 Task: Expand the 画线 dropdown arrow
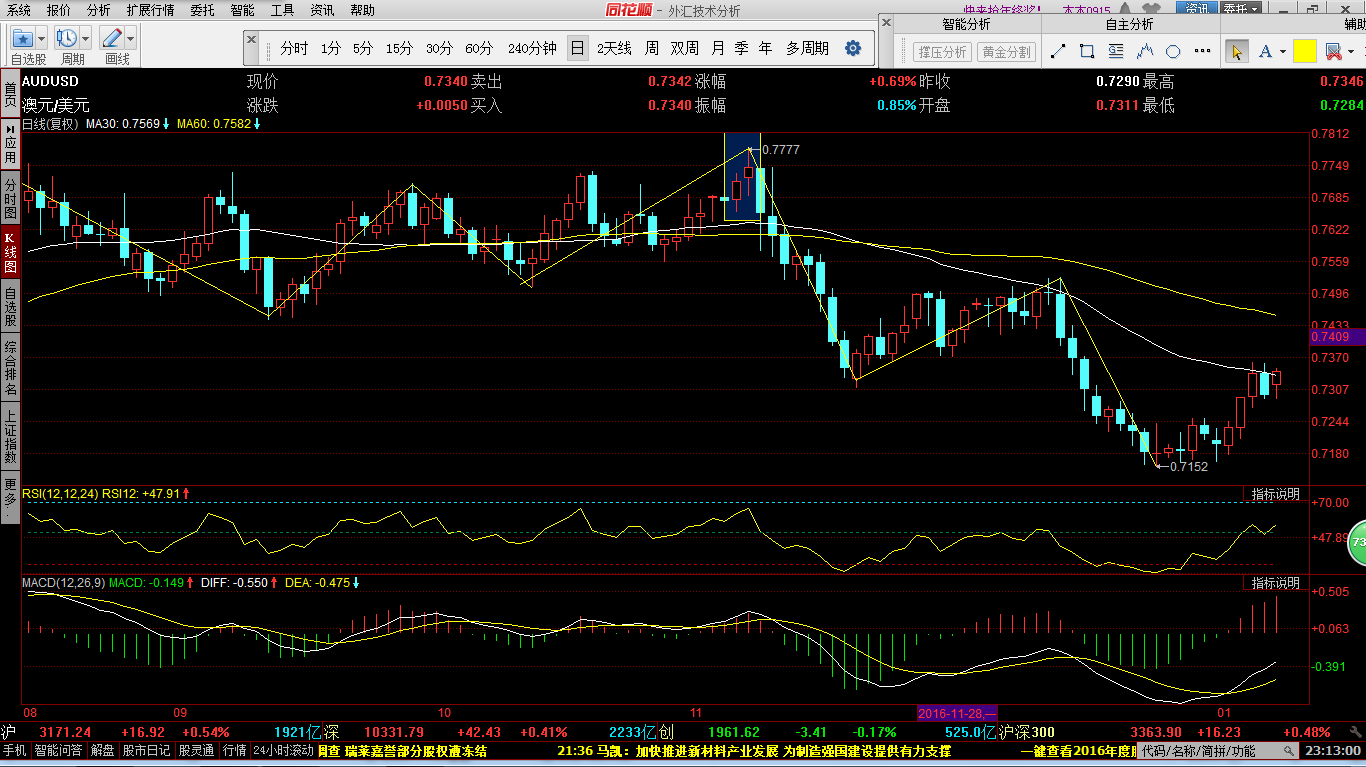(x=130, y=39)
